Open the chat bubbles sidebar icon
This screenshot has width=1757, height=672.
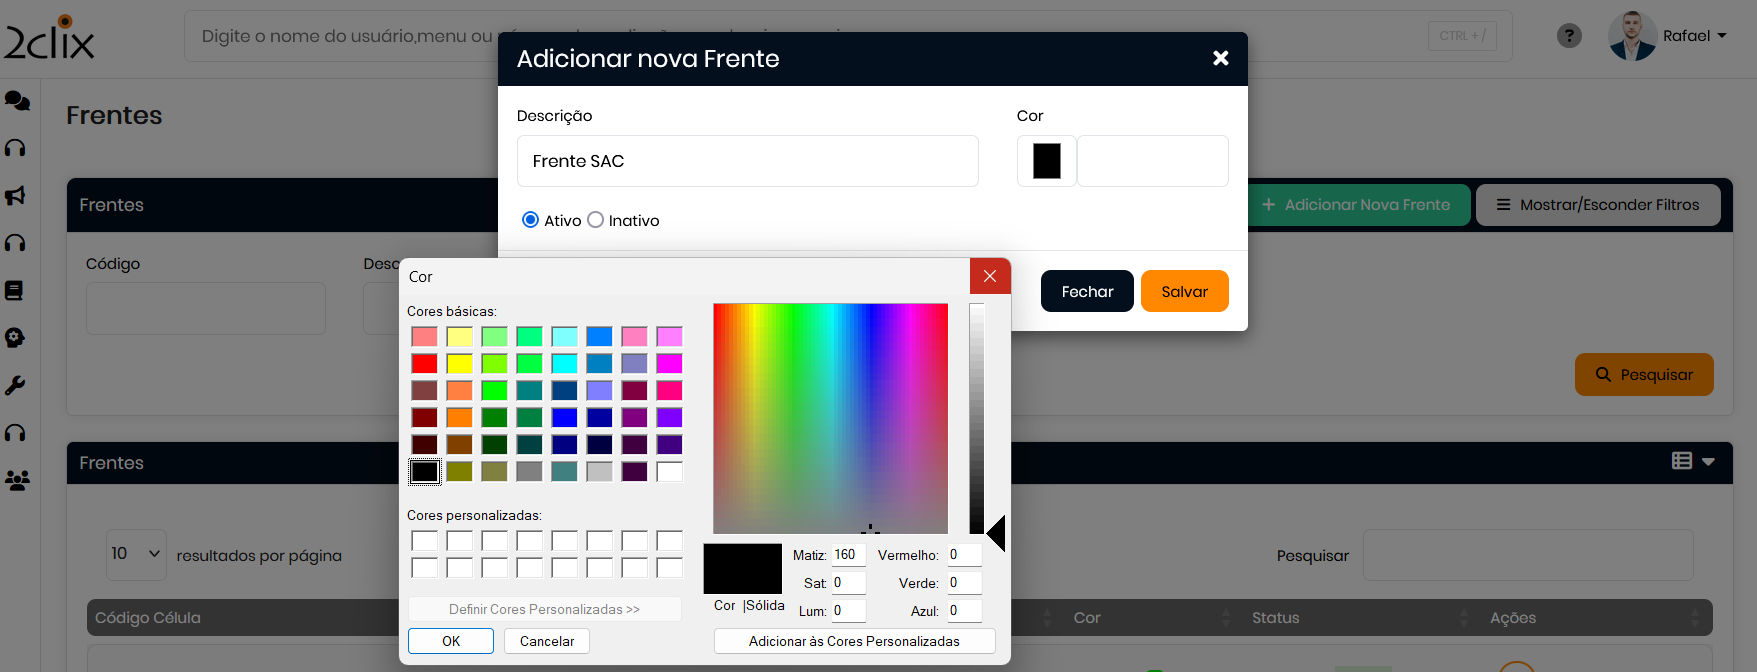(17, 100)
